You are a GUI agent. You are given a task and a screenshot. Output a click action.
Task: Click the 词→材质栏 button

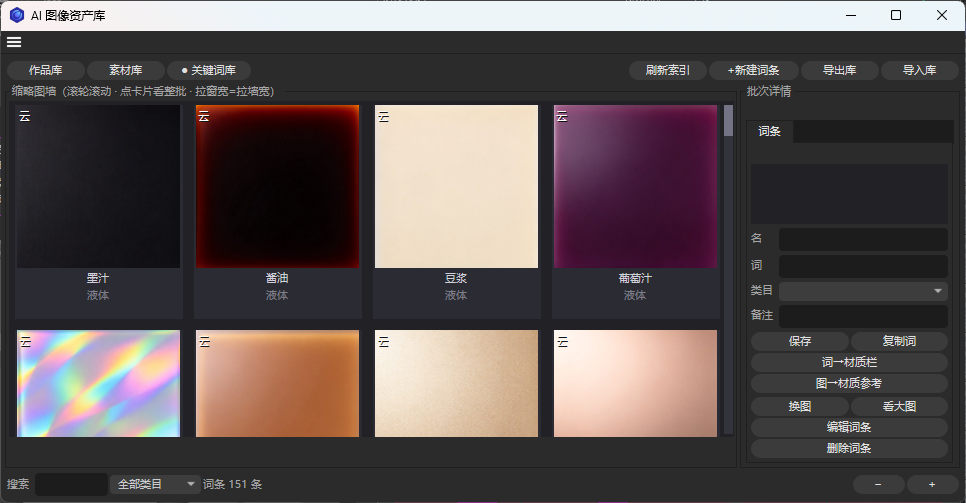[849, 362]
